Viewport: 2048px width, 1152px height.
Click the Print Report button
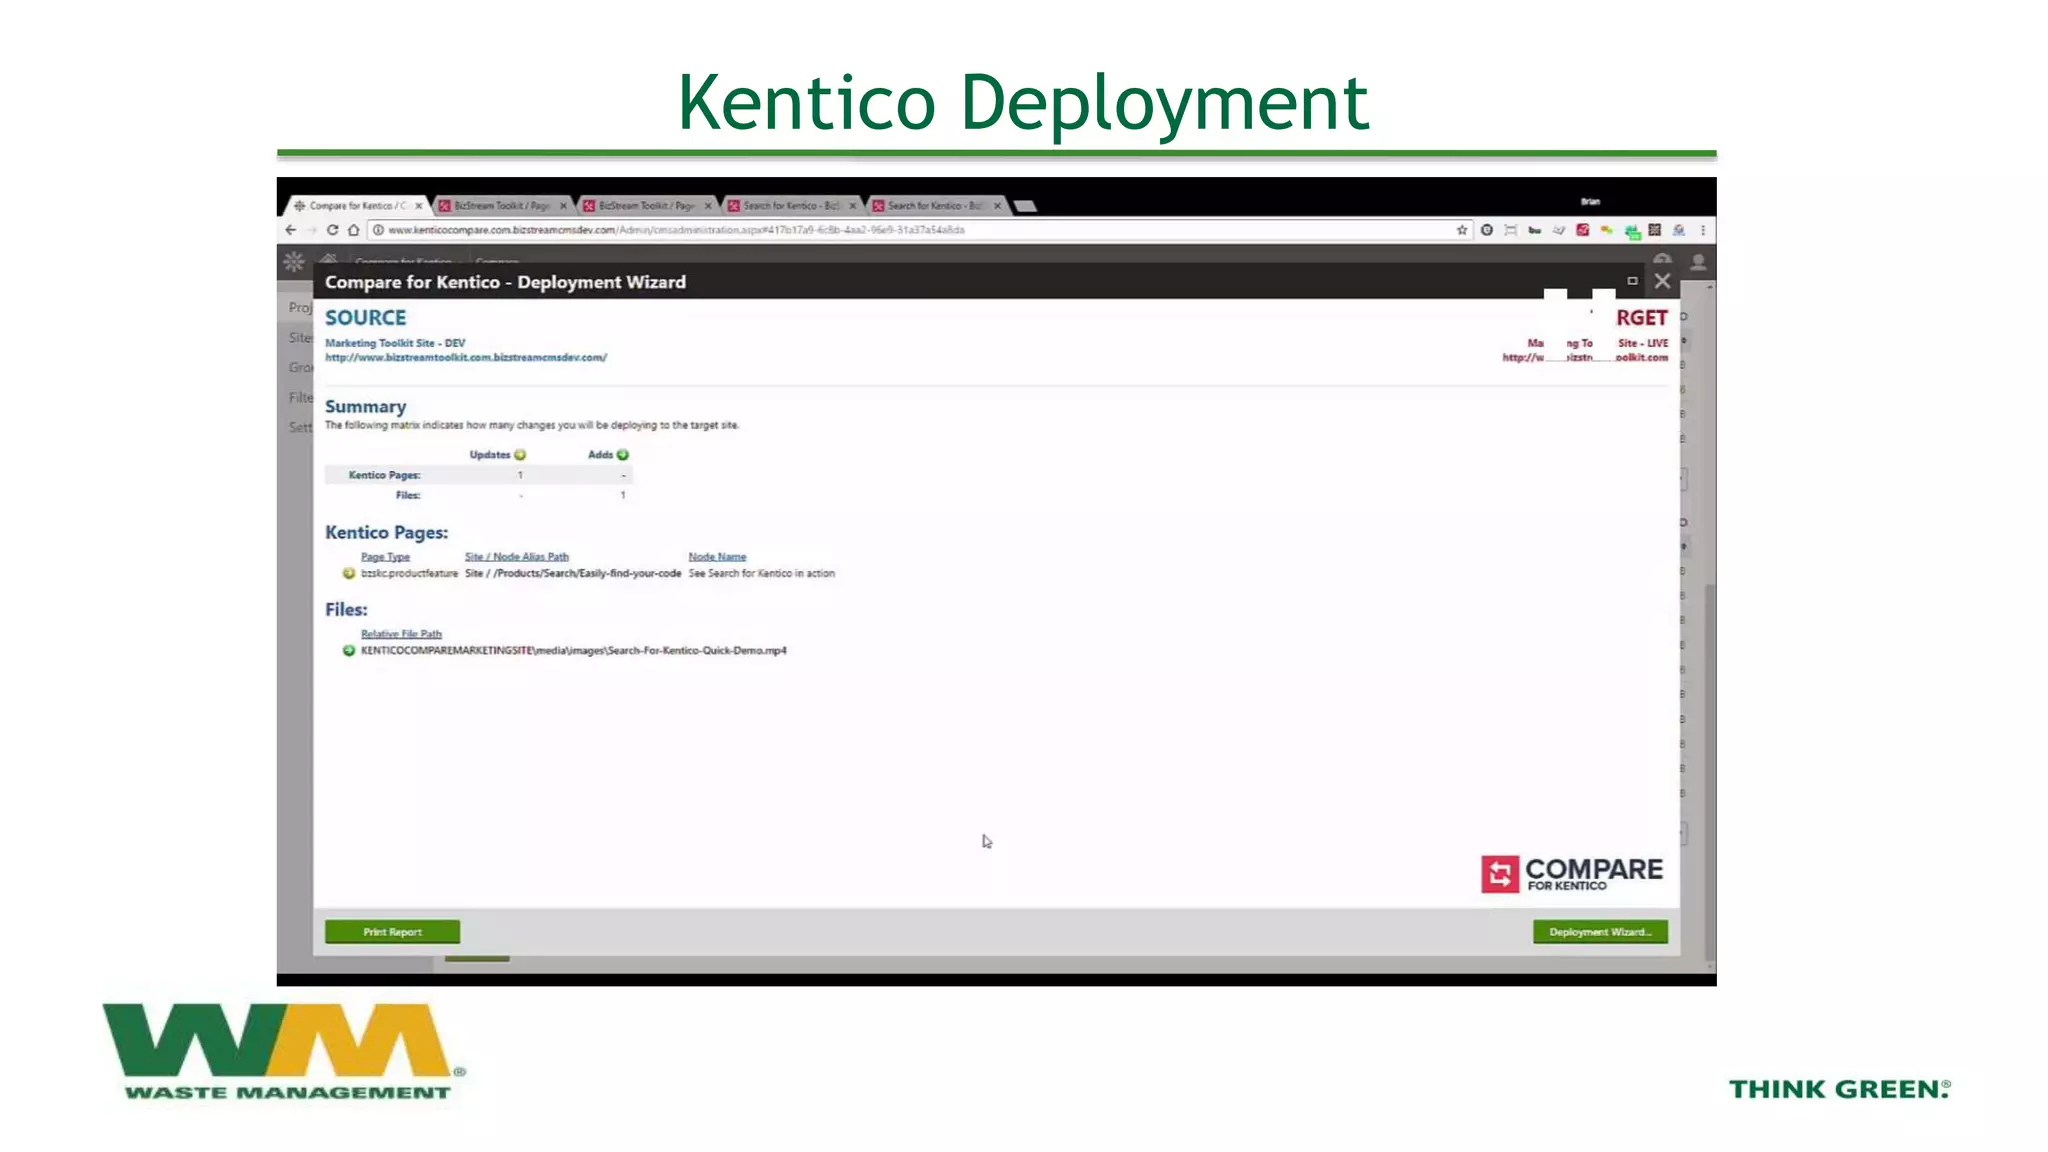392,932
